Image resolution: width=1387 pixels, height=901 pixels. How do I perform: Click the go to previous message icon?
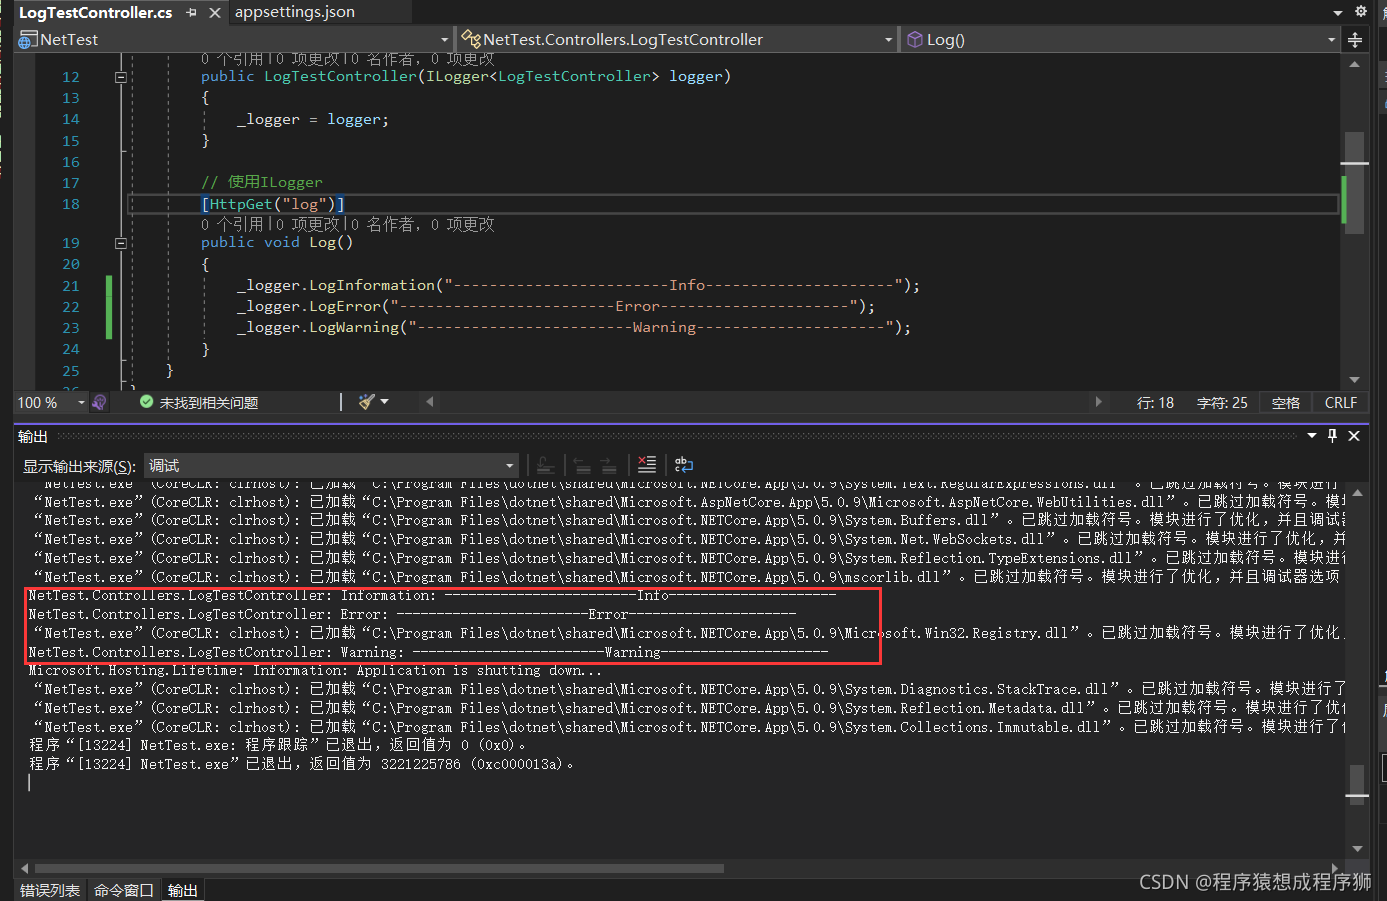click(x=582, y=465)
